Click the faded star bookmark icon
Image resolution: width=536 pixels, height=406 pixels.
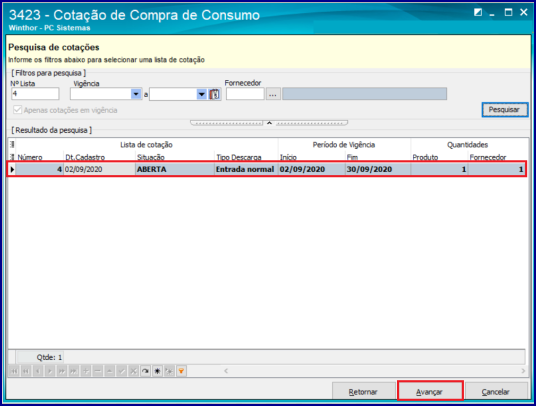coord(170,371)
